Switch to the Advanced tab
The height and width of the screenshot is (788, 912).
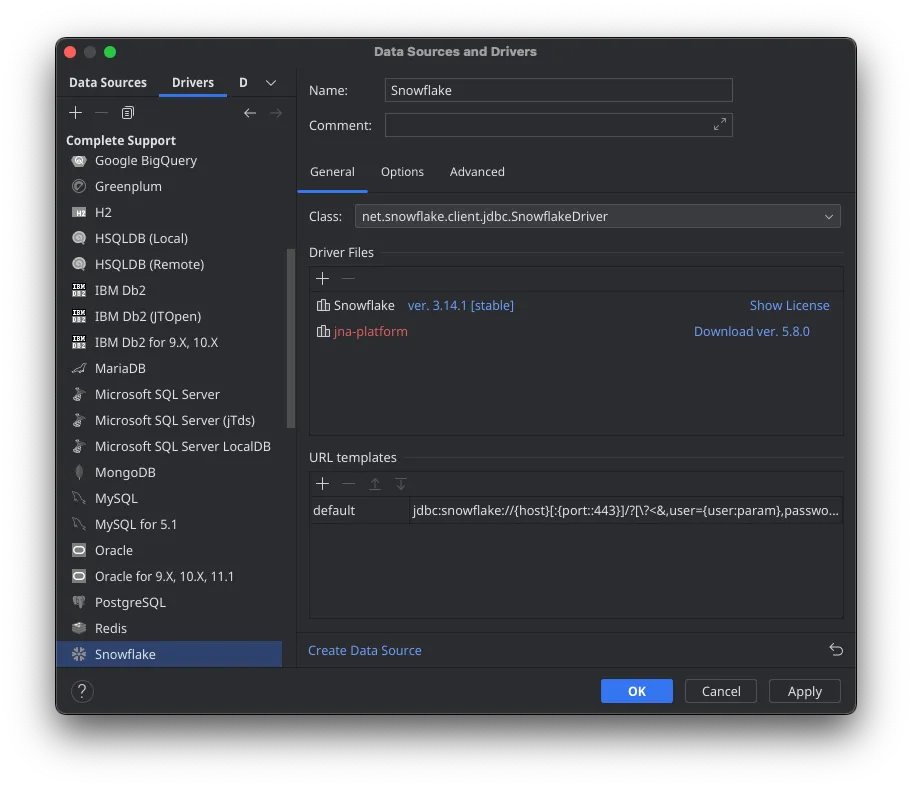point(477,172)
